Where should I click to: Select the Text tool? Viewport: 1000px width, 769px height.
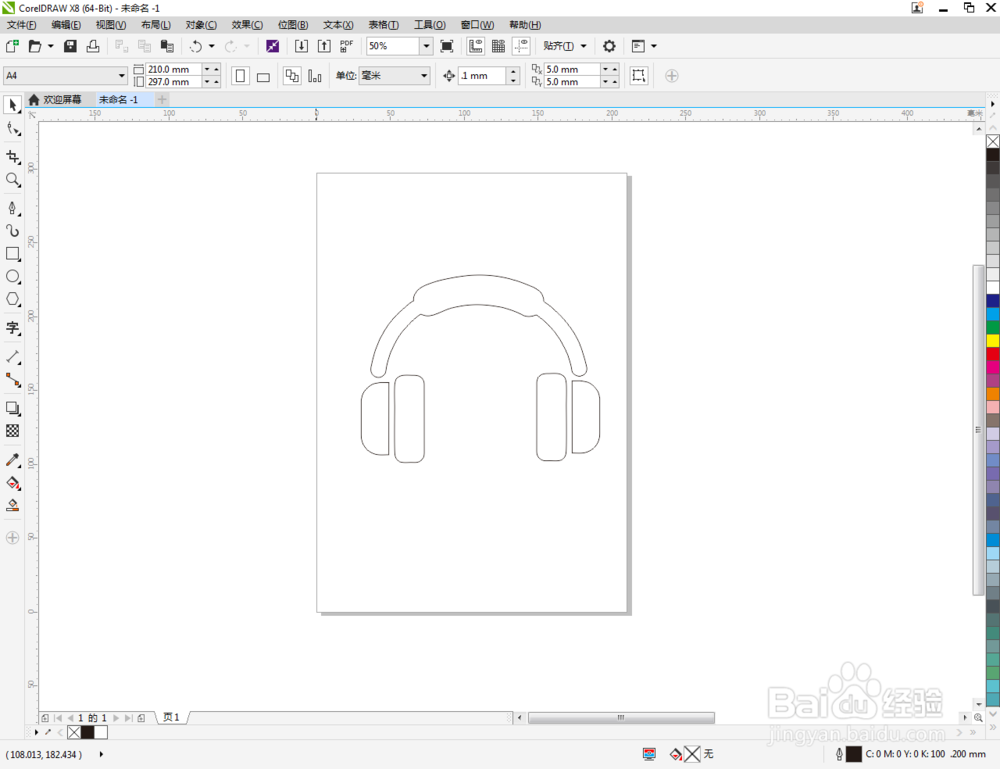(x=12, y=328)
